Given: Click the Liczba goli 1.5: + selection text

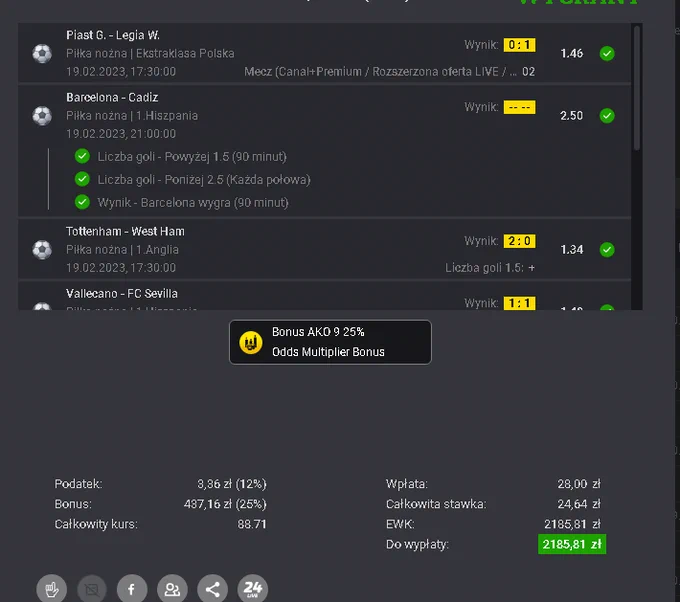Looking at the screenshot, I should 490,268.
